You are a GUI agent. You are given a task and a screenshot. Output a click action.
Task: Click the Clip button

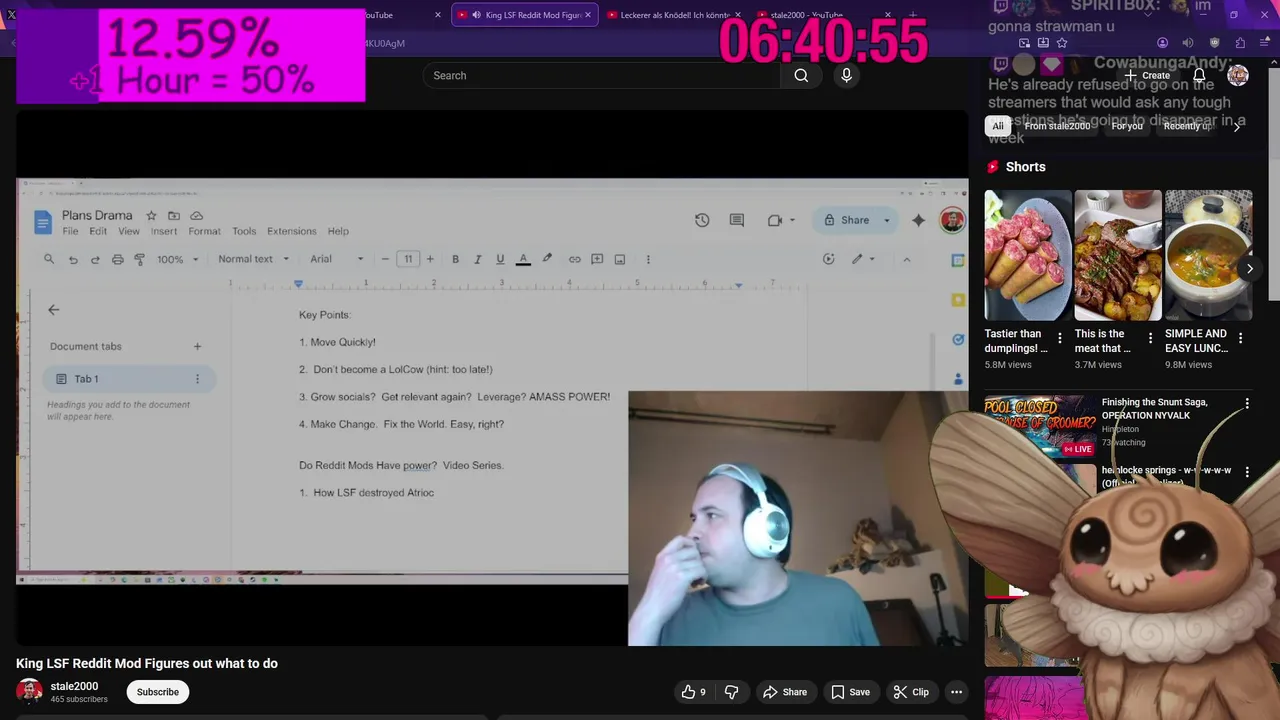pyautogui.click(x=911, y=692)
